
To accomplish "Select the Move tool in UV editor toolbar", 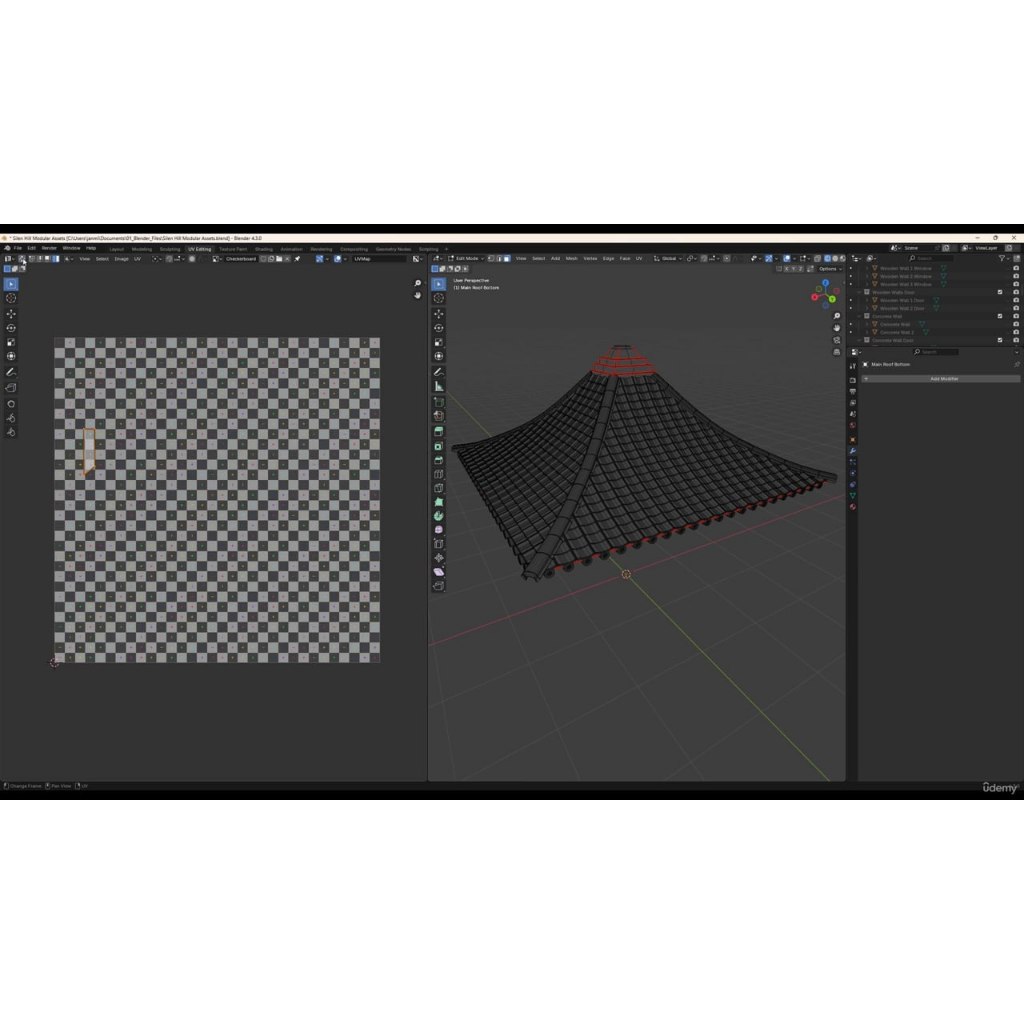I will point(11,314).
